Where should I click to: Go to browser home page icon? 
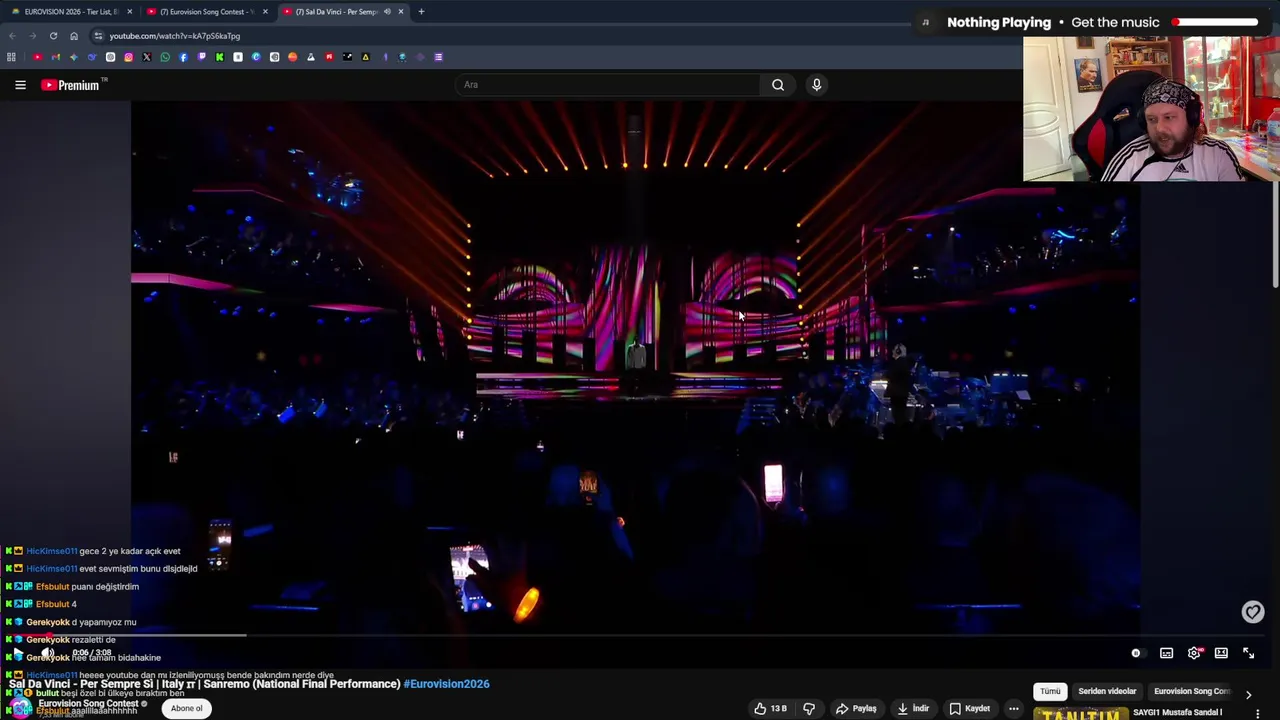coord(74,36)
